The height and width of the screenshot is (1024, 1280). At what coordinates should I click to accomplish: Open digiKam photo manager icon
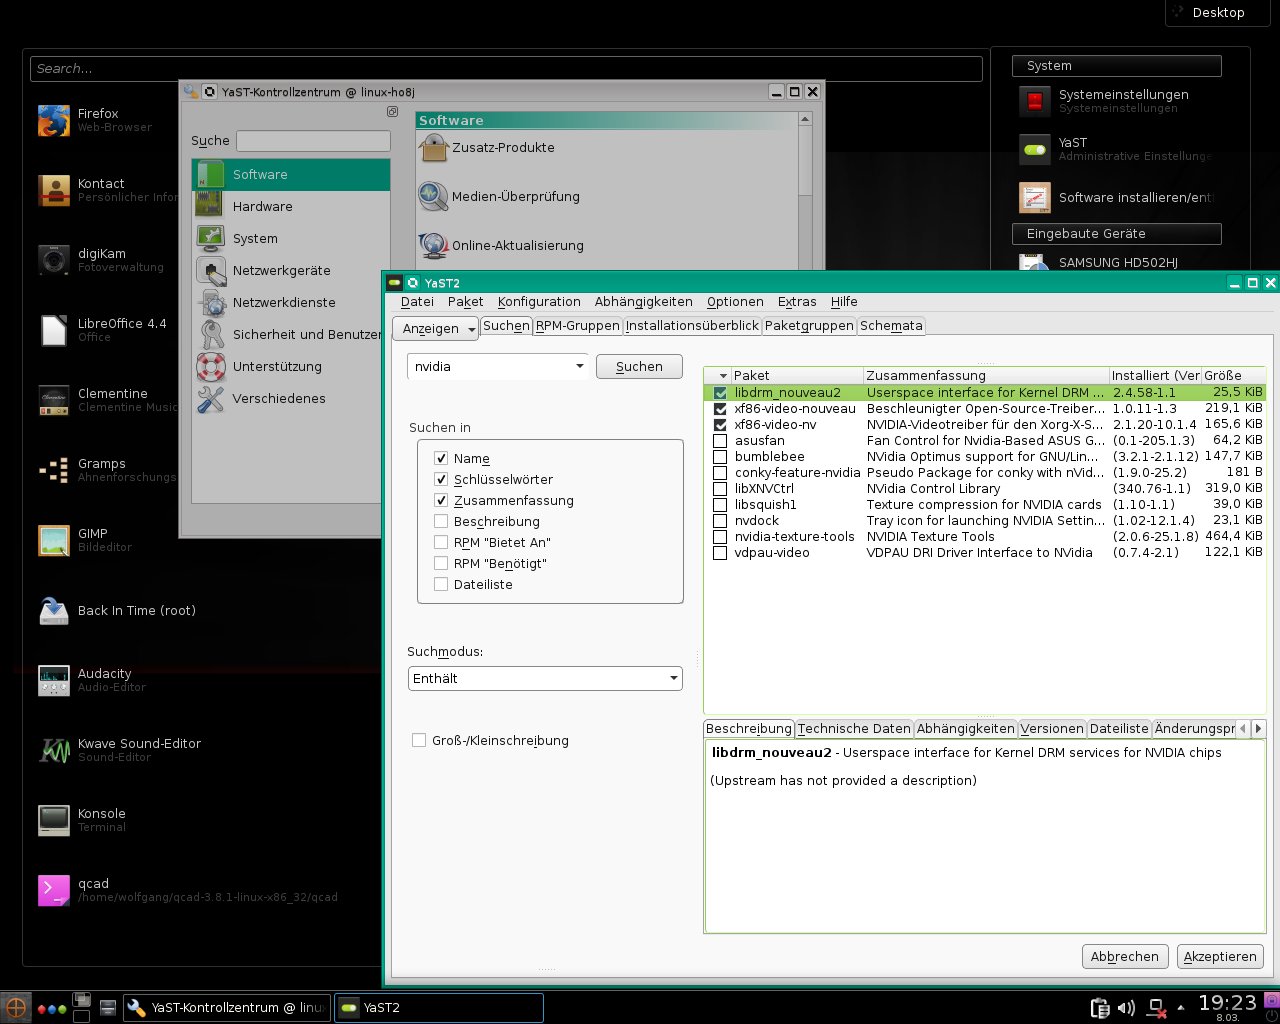[x=54, y=260]
